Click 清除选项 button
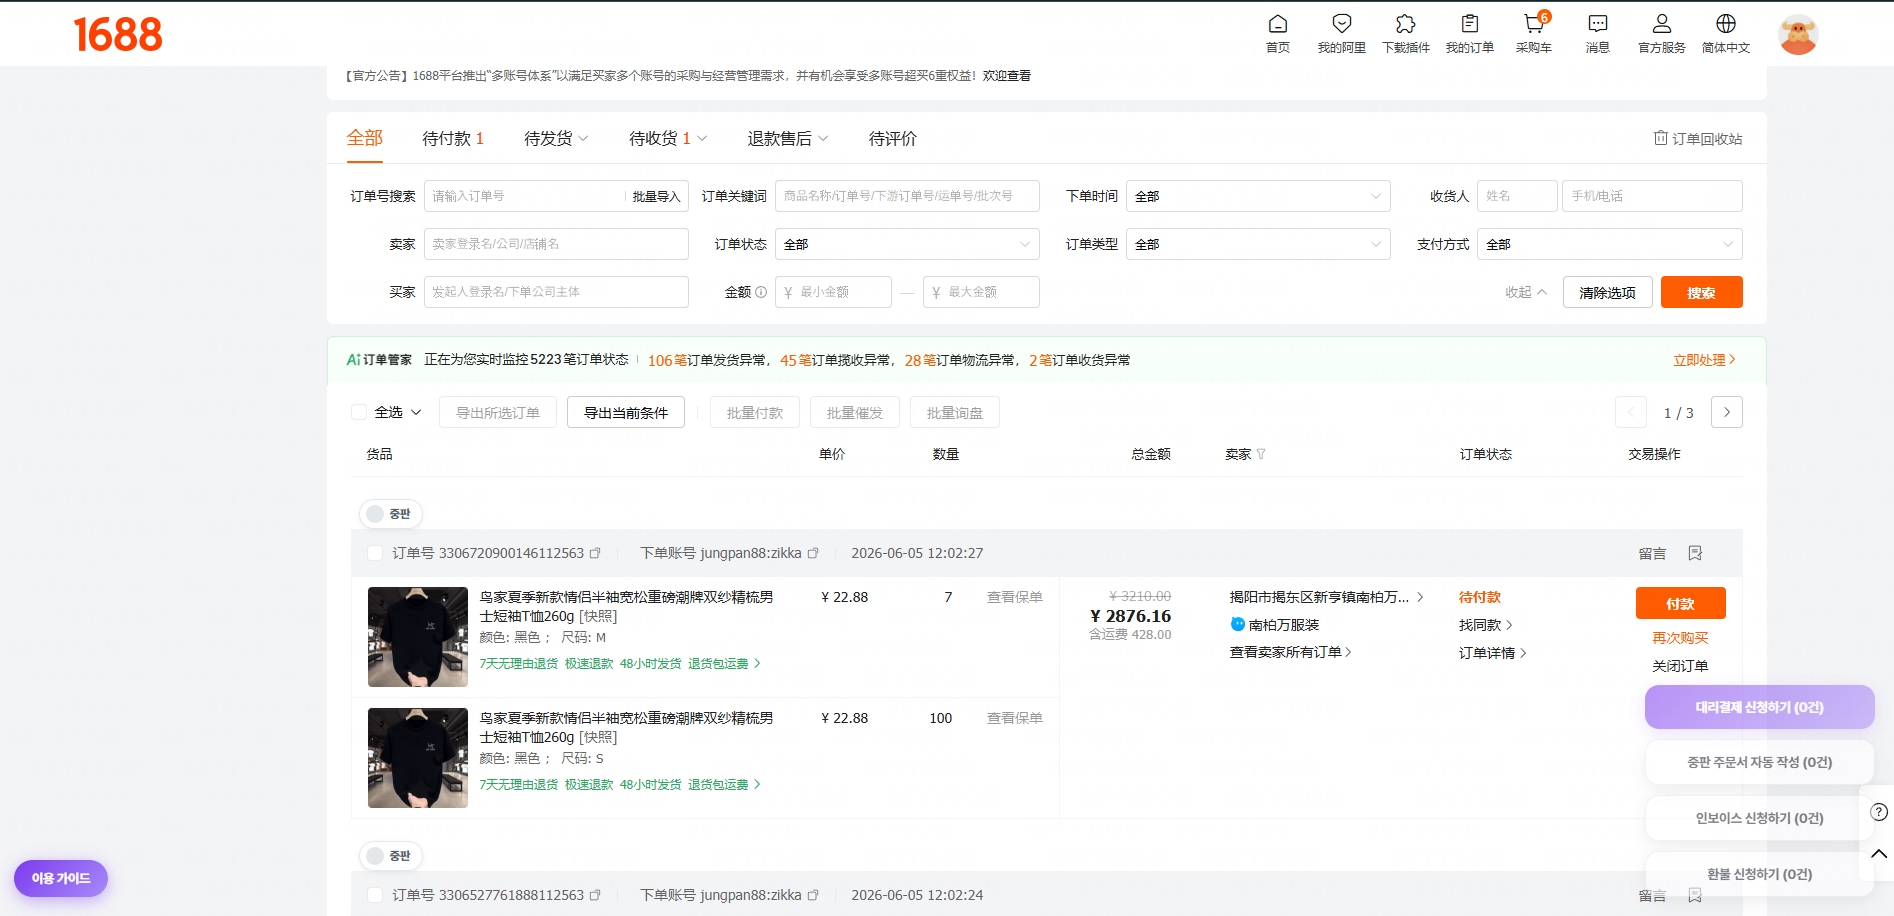Image resolution: width=1894 pixels, height=916 pixels. [1607, 292]
